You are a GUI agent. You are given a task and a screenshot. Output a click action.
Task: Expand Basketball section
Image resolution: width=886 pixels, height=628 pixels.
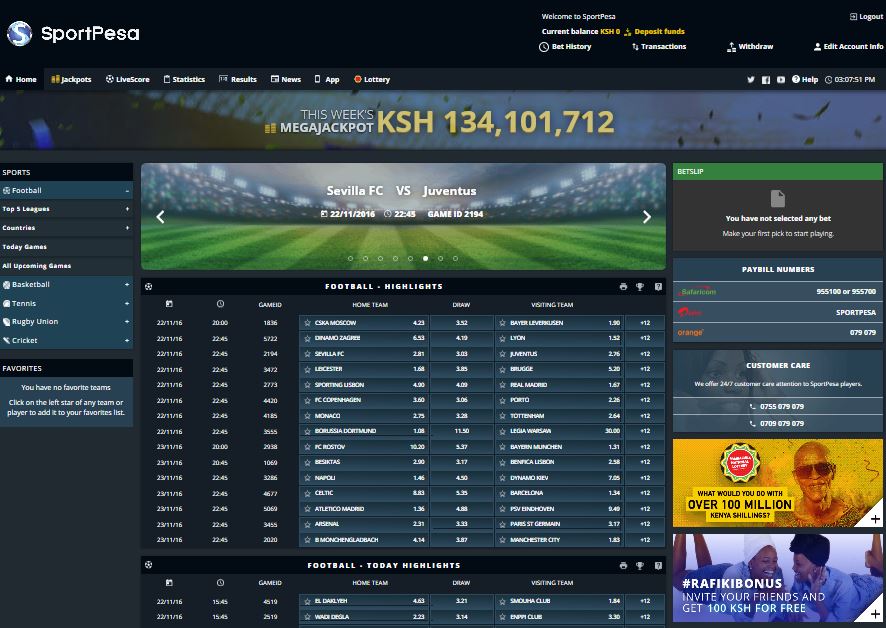(127, 284)
